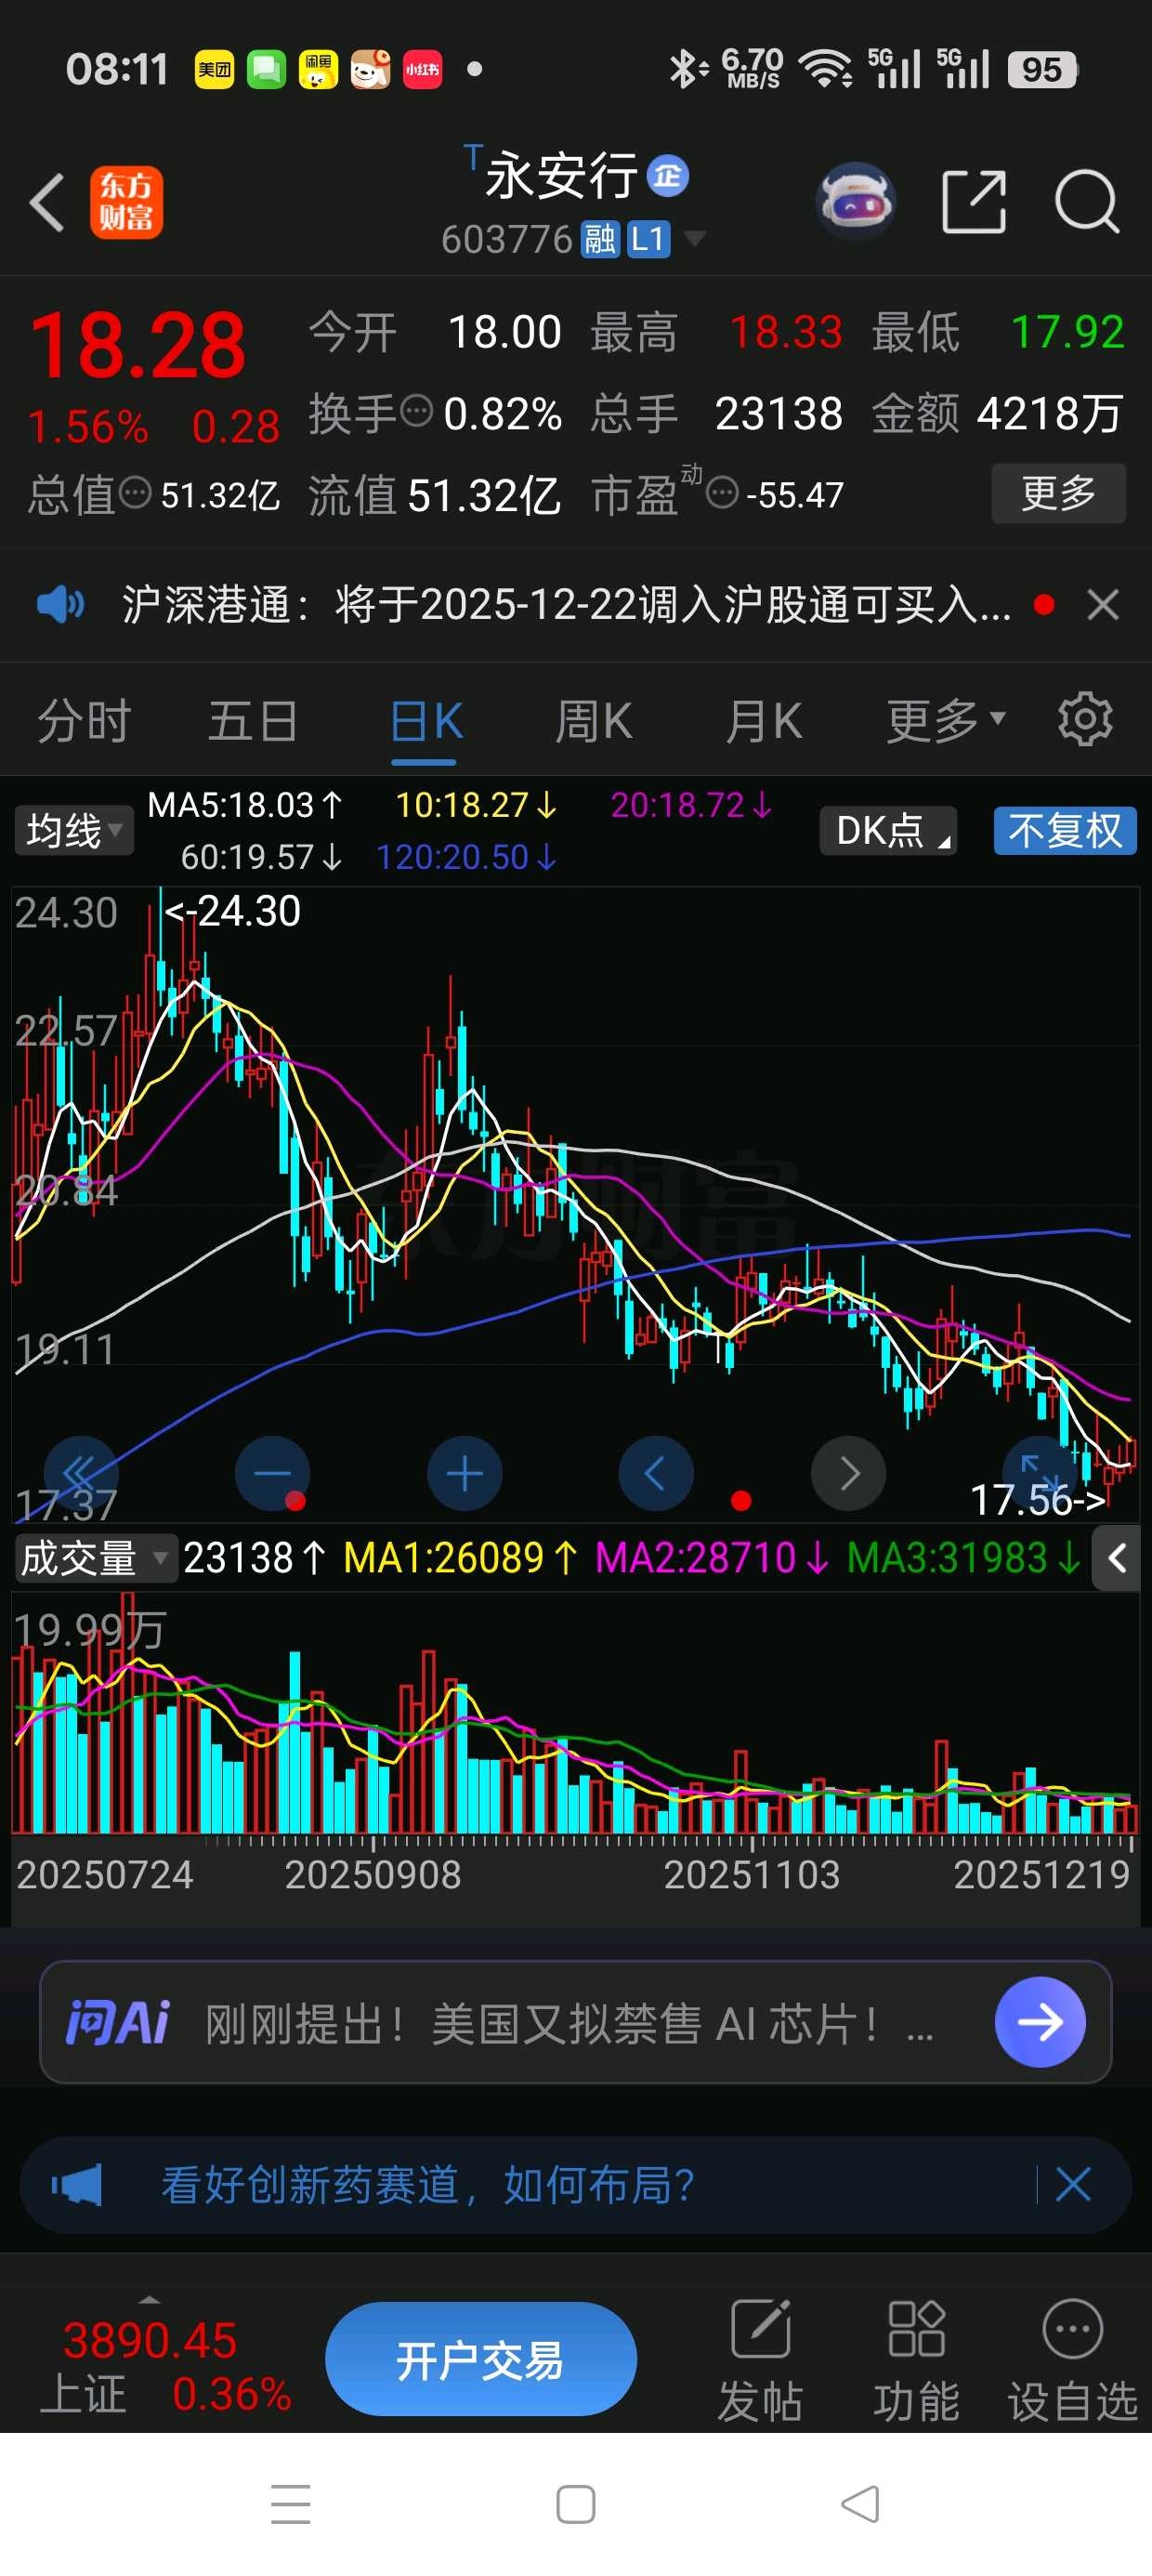Expand the 均线 indicator dropdown

point(74,831)
